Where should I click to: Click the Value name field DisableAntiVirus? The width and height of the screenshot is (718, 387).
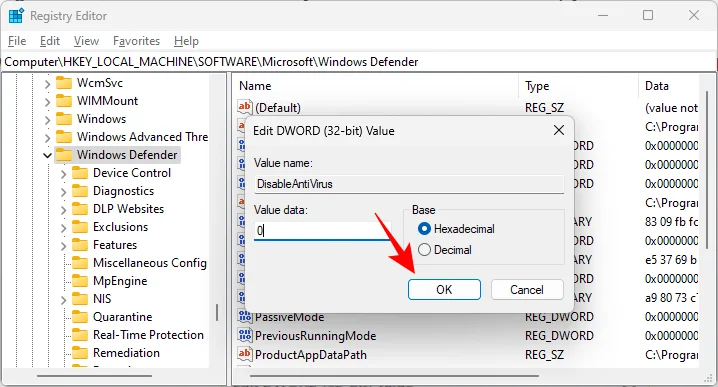click(x=409, y=184)
